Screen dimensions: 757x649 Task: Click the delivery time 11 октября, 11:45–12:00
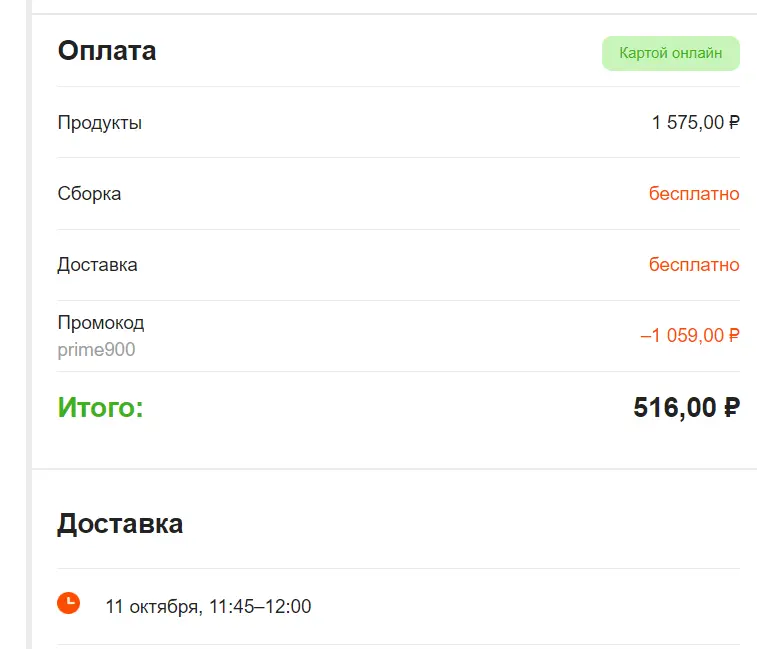[x=208, y=607]
